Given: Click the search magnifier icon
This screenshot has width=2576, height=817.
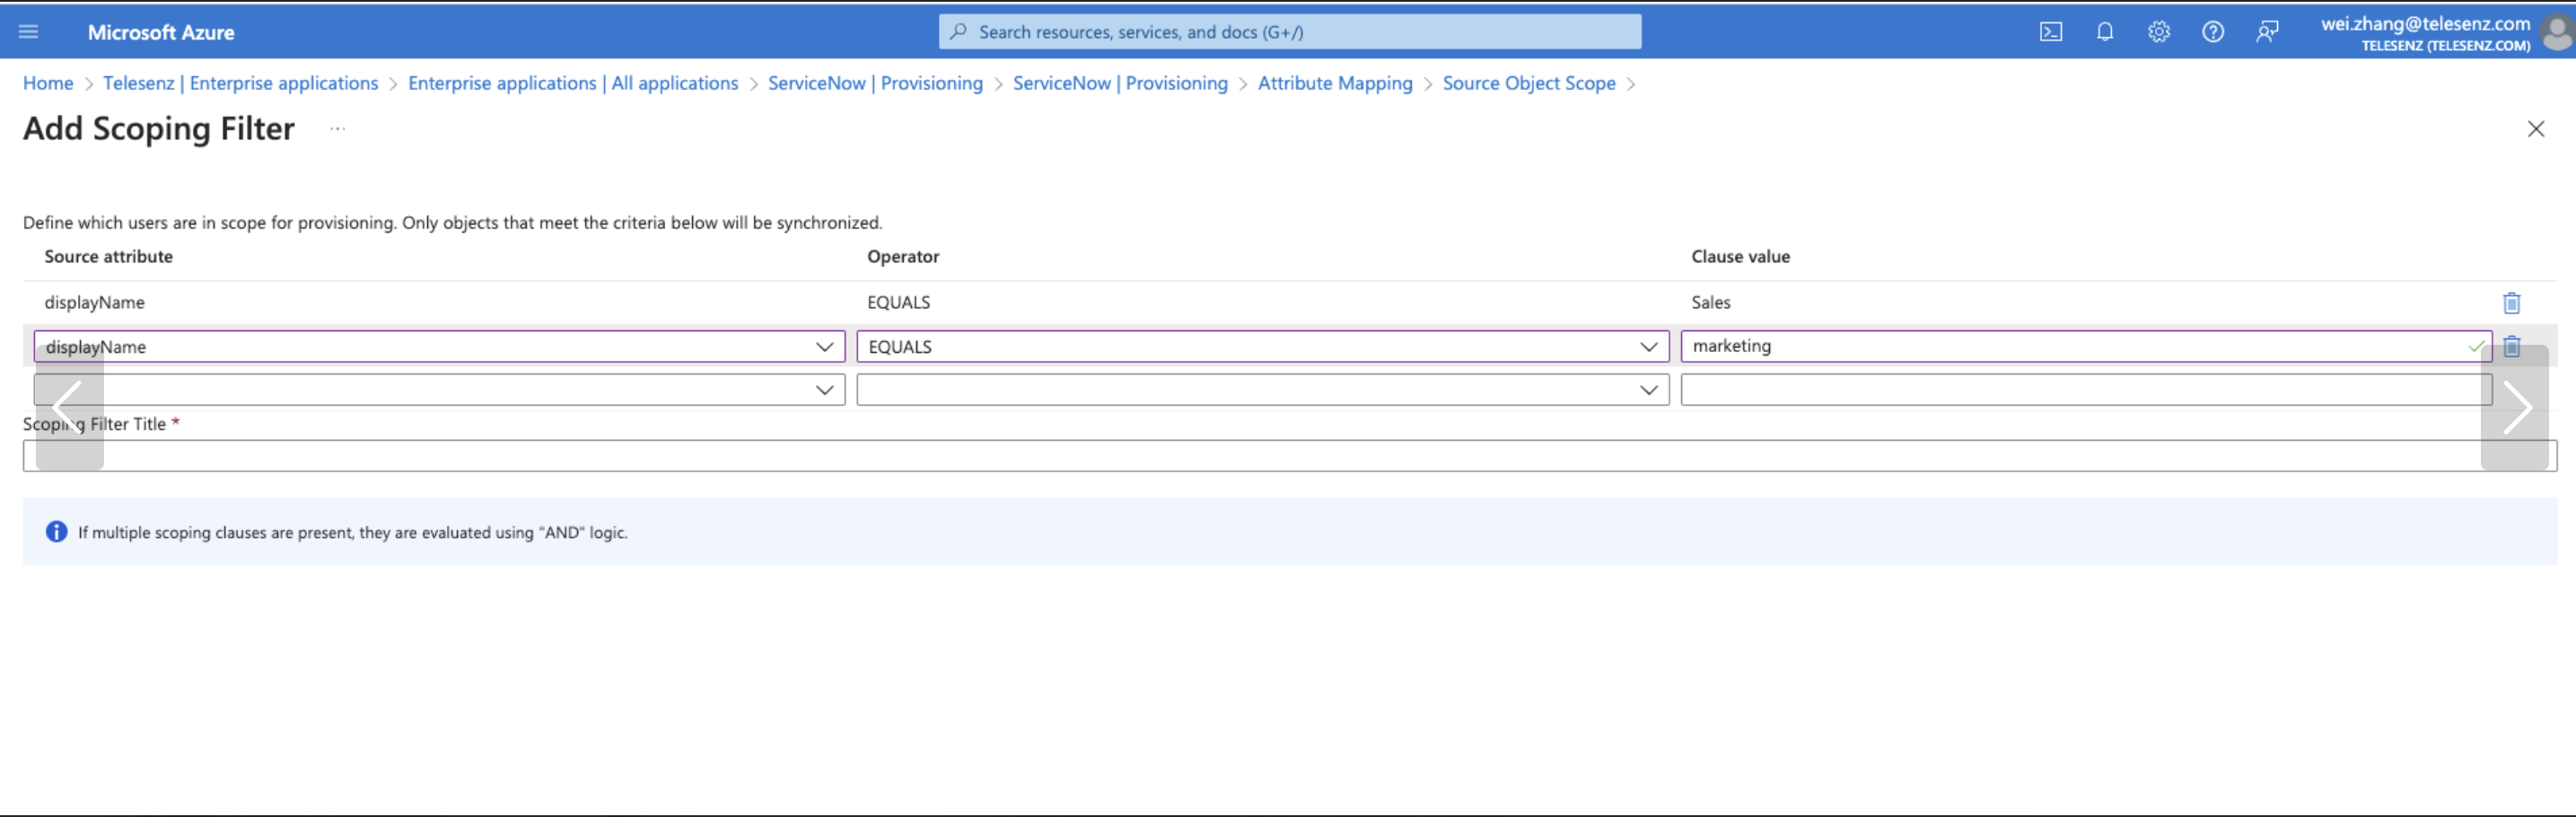Looking at the screenshot, I should [x=958, y=32].
